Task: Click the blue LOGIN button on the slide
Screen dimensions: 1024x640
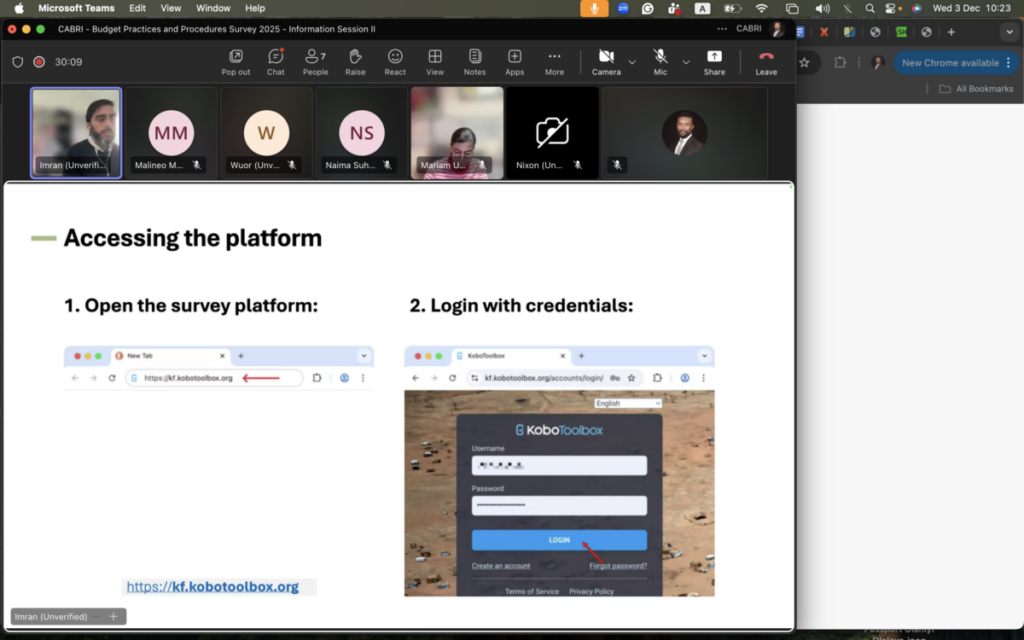Action: click(x=559, y=540)
